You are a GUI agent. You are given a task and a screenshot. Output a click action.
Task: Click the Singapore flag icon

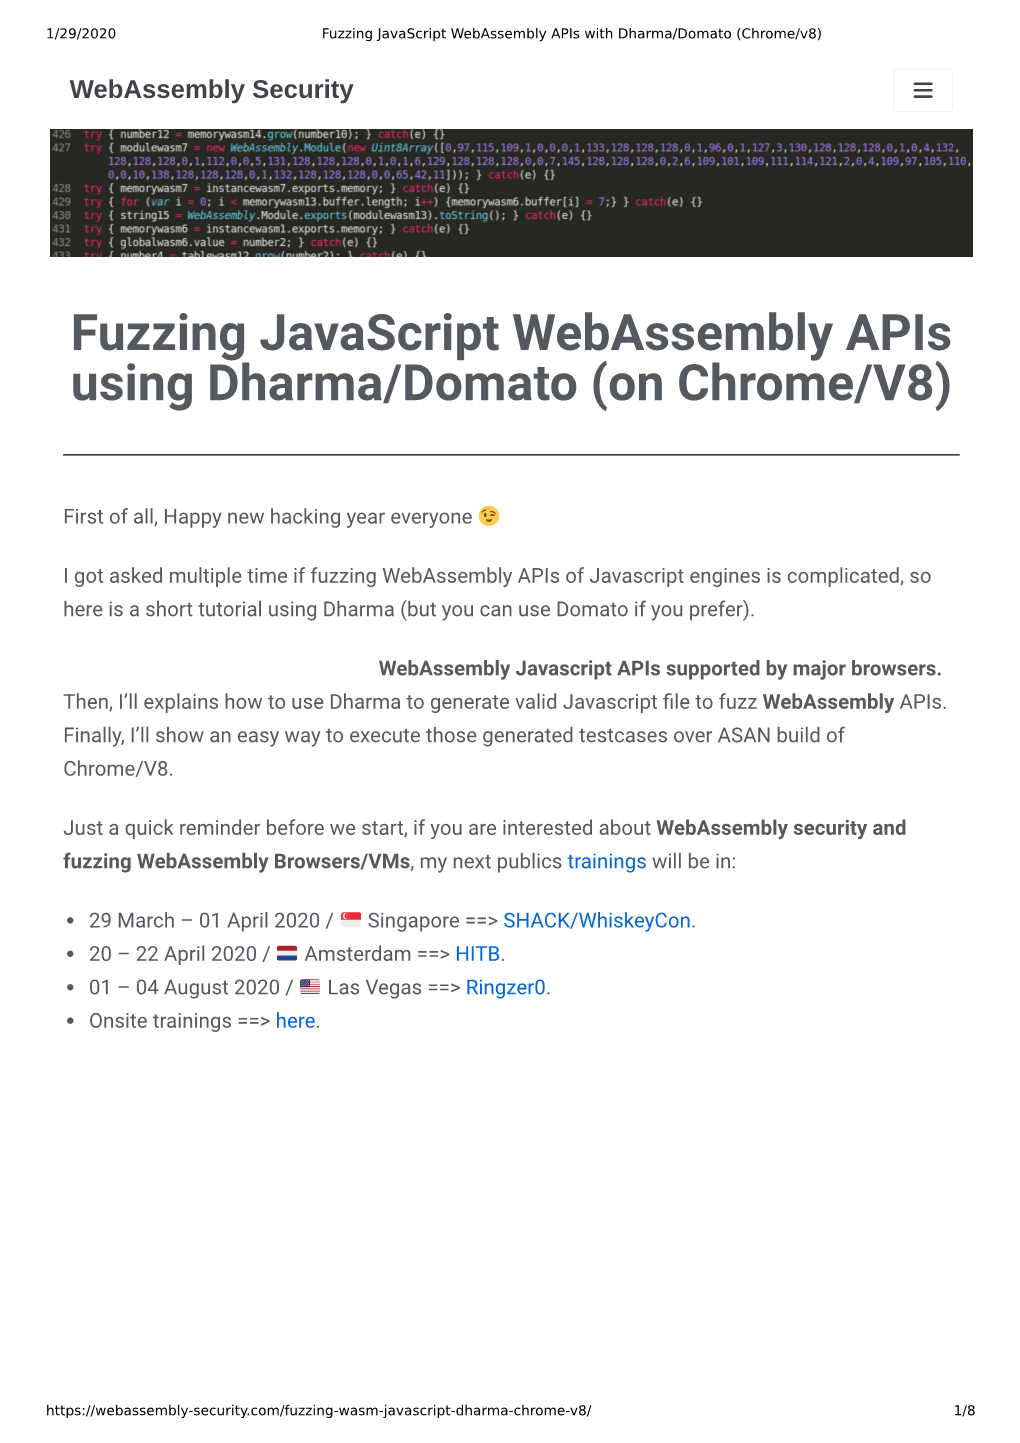click(x=351, y=919)
